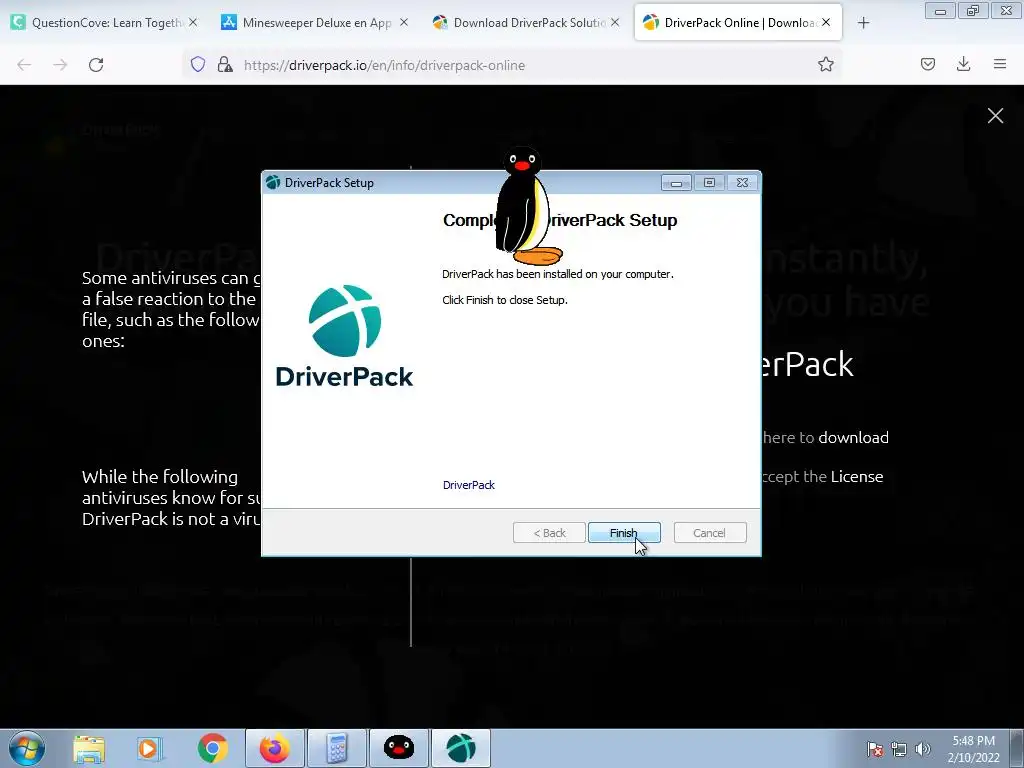1024x768 pixels.
Task: Click the Back button in setup dialog
Action: tap(549, 533)
